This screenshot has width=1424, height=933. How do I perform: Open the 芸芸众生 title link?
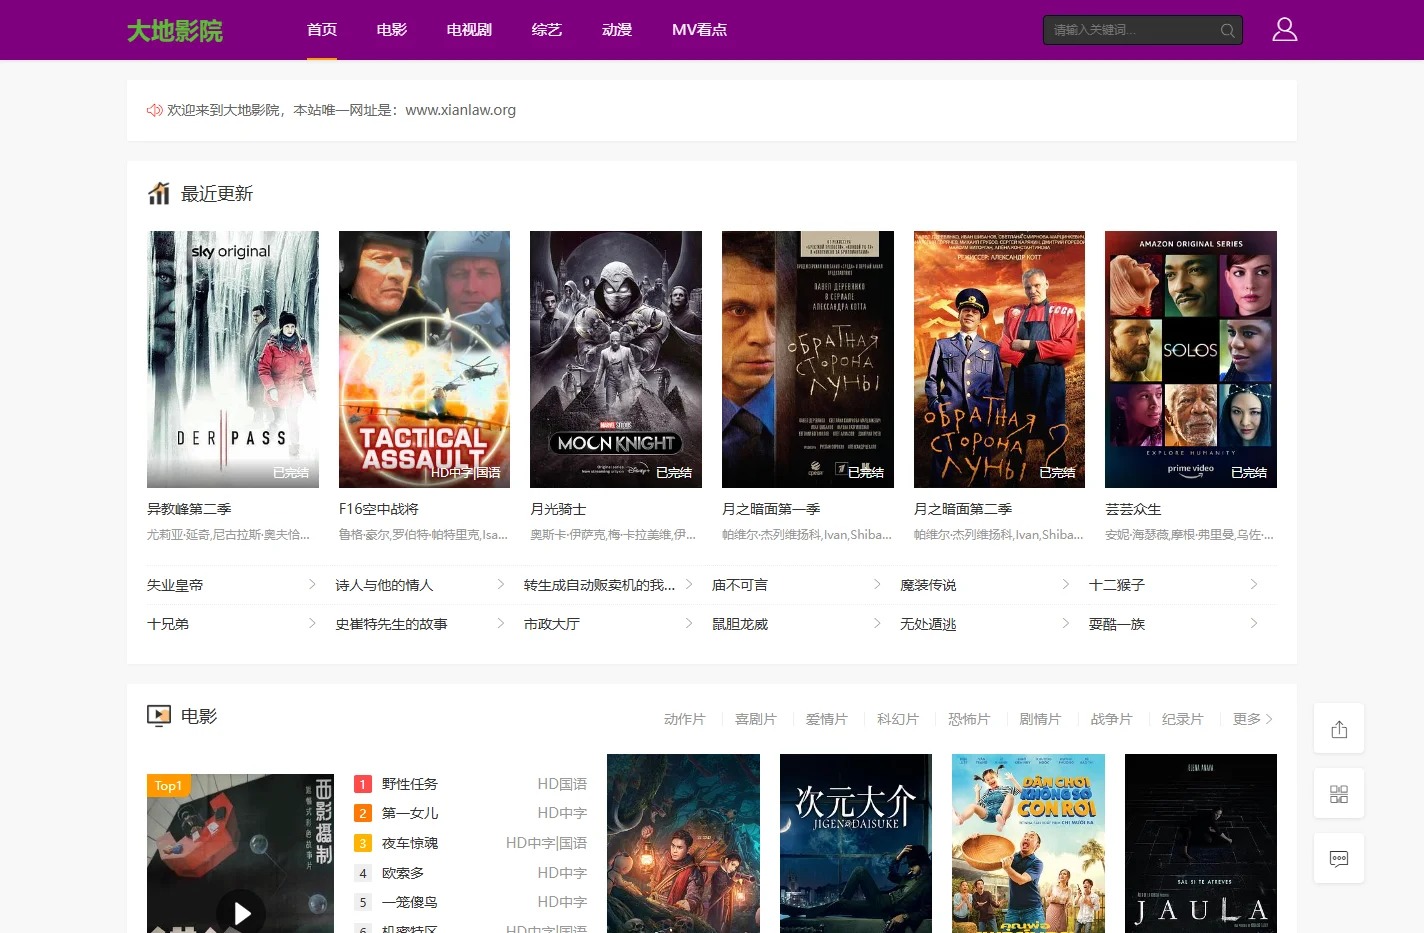(1133, 509)
